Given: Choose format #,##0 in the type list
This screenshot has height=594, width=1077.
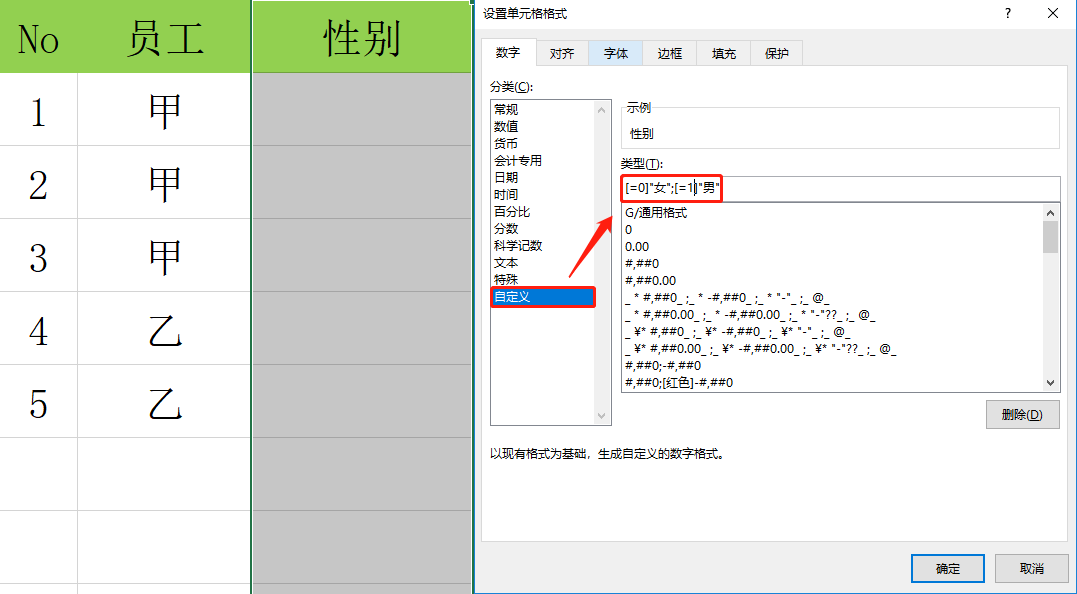Looking at the screenshot, I should [x=831, y=264].
